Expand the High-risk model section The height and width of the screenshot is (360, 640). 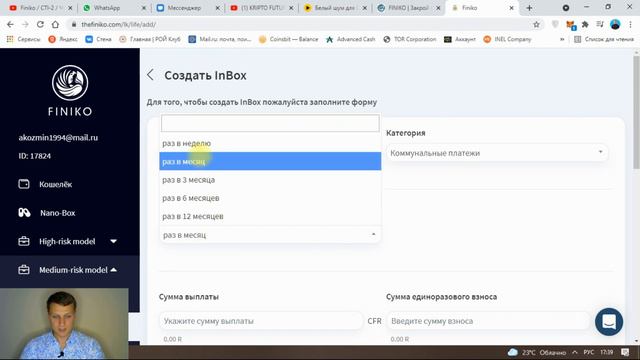click(67, 241)
